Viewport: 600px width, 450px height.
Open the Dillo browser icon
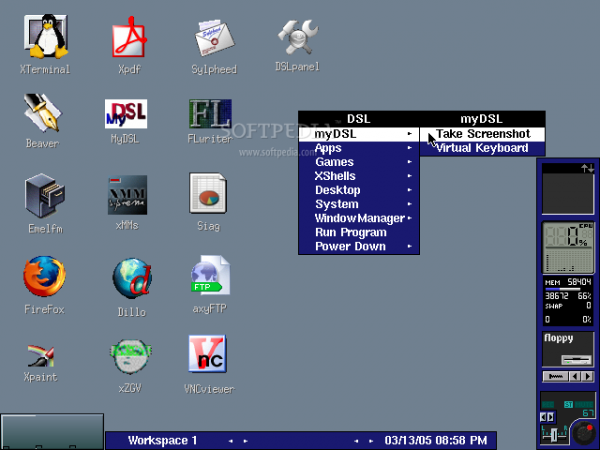(x=130, y=279)
